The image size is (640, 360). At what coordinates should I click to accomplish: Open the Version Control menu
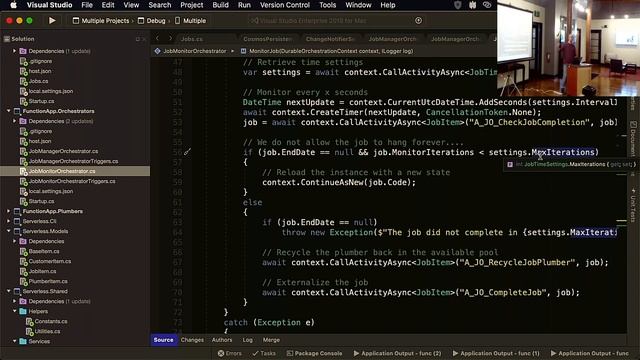coord(285,5)
